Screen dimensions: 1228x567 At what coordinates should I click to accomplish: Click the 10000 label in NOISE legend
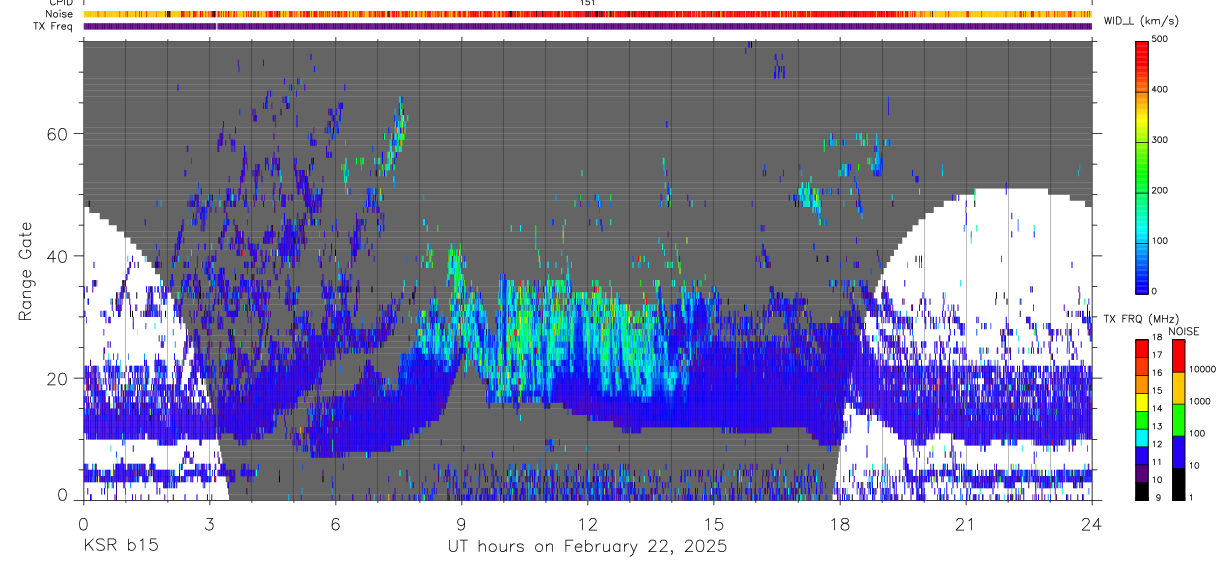pyautogui.click(x=1203, y=369)
